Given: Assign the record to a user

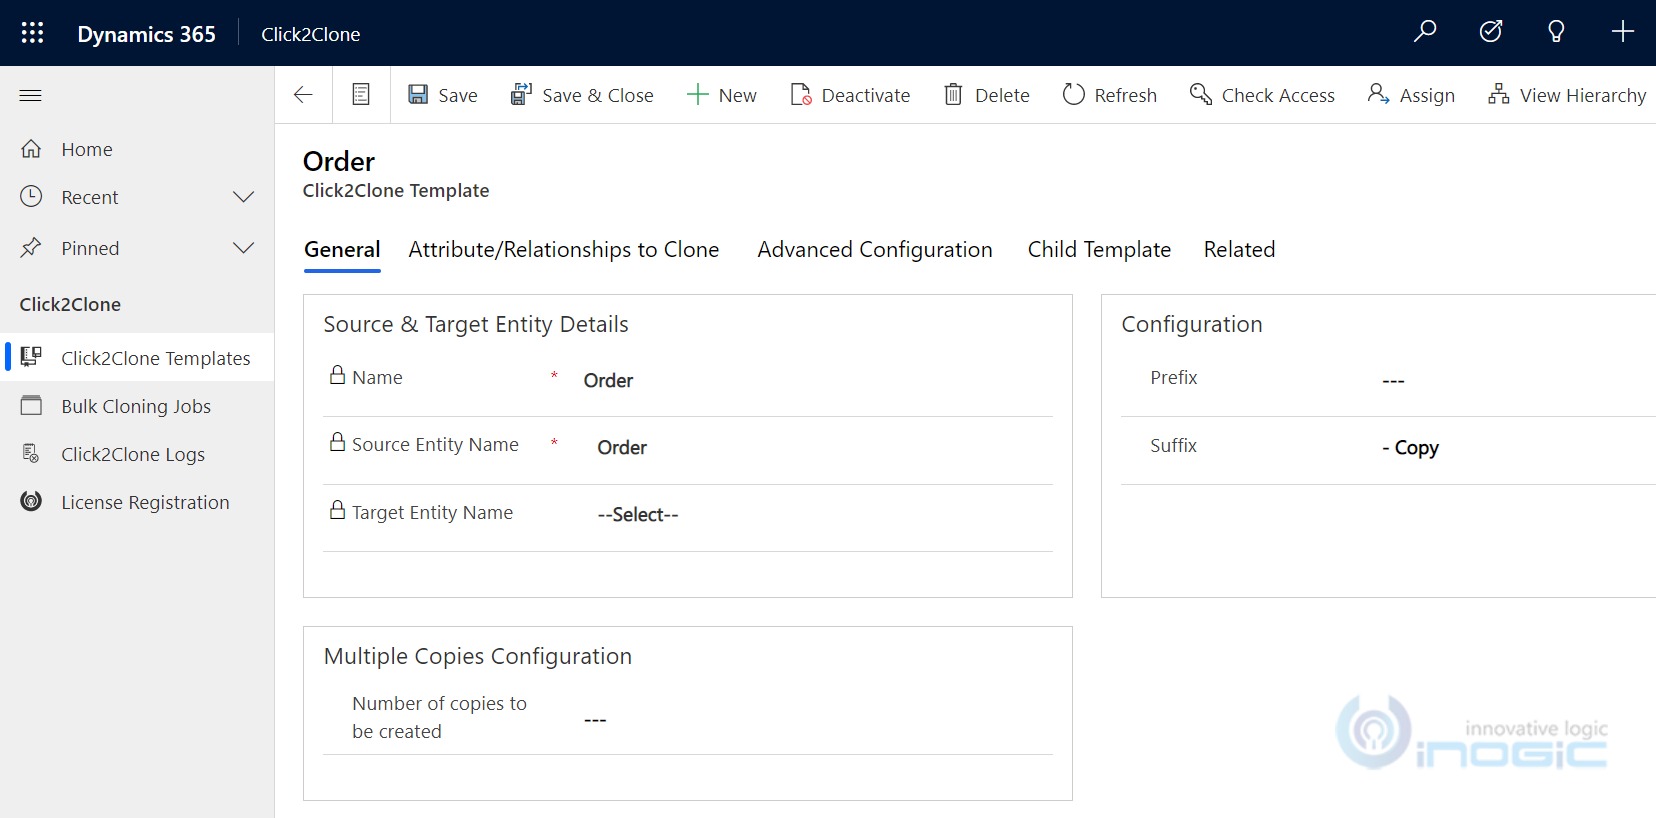Looking at the screenshot, I should [x=1411, y=95].
